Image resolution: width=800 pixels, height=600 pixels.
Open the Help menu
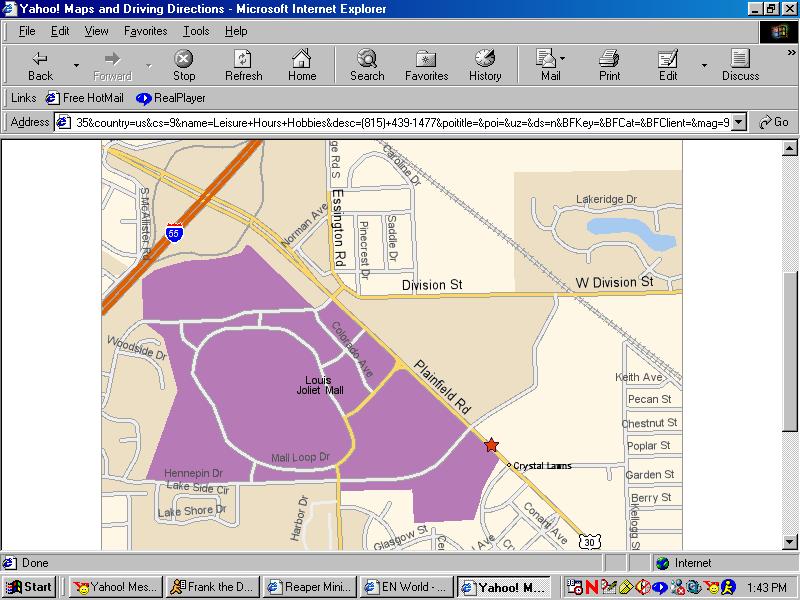point(236,31)
